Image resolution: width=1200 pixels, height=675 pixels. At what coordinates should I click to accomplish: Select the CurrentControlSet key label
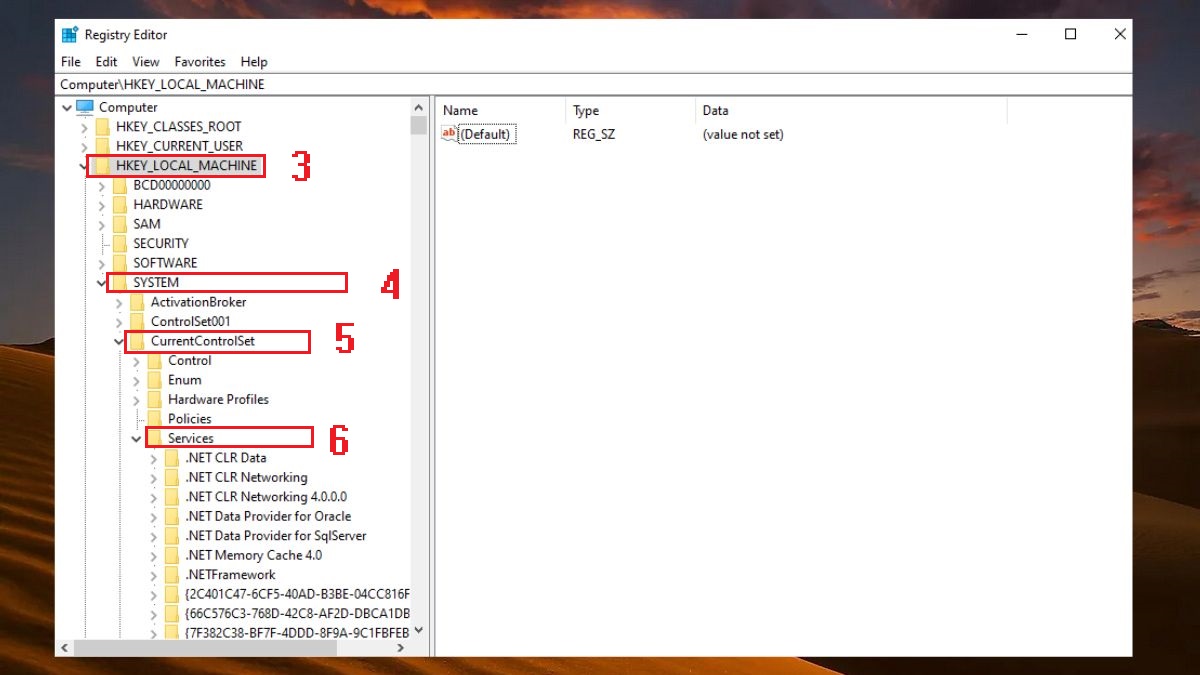[202, 341]
